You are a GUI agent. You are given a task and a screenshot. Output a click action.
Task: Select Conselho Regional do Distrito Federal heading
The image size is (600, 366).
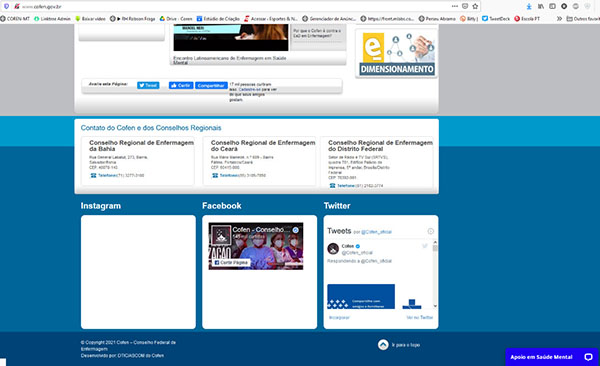tap(380, 145)
